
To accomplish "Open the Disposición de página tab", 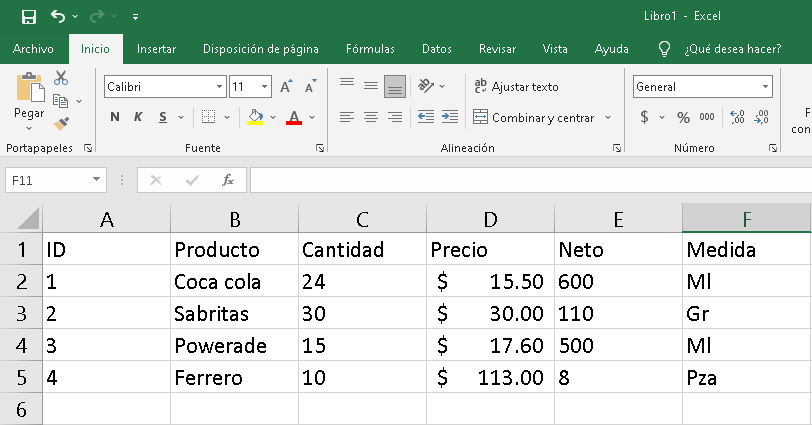I will click(260, 49).
